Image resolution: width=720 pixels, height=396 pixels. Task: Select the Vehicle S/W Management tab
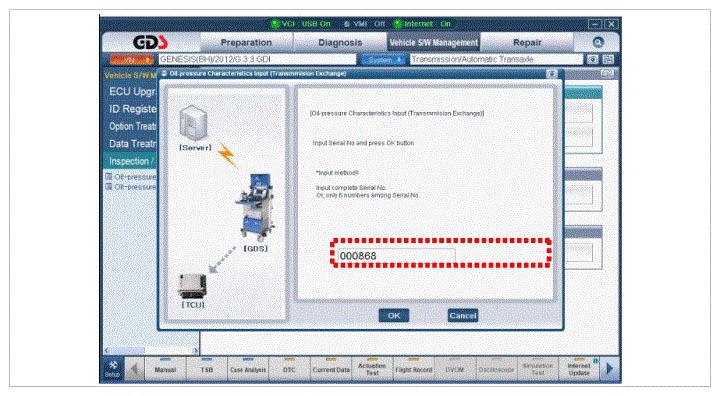433,42
